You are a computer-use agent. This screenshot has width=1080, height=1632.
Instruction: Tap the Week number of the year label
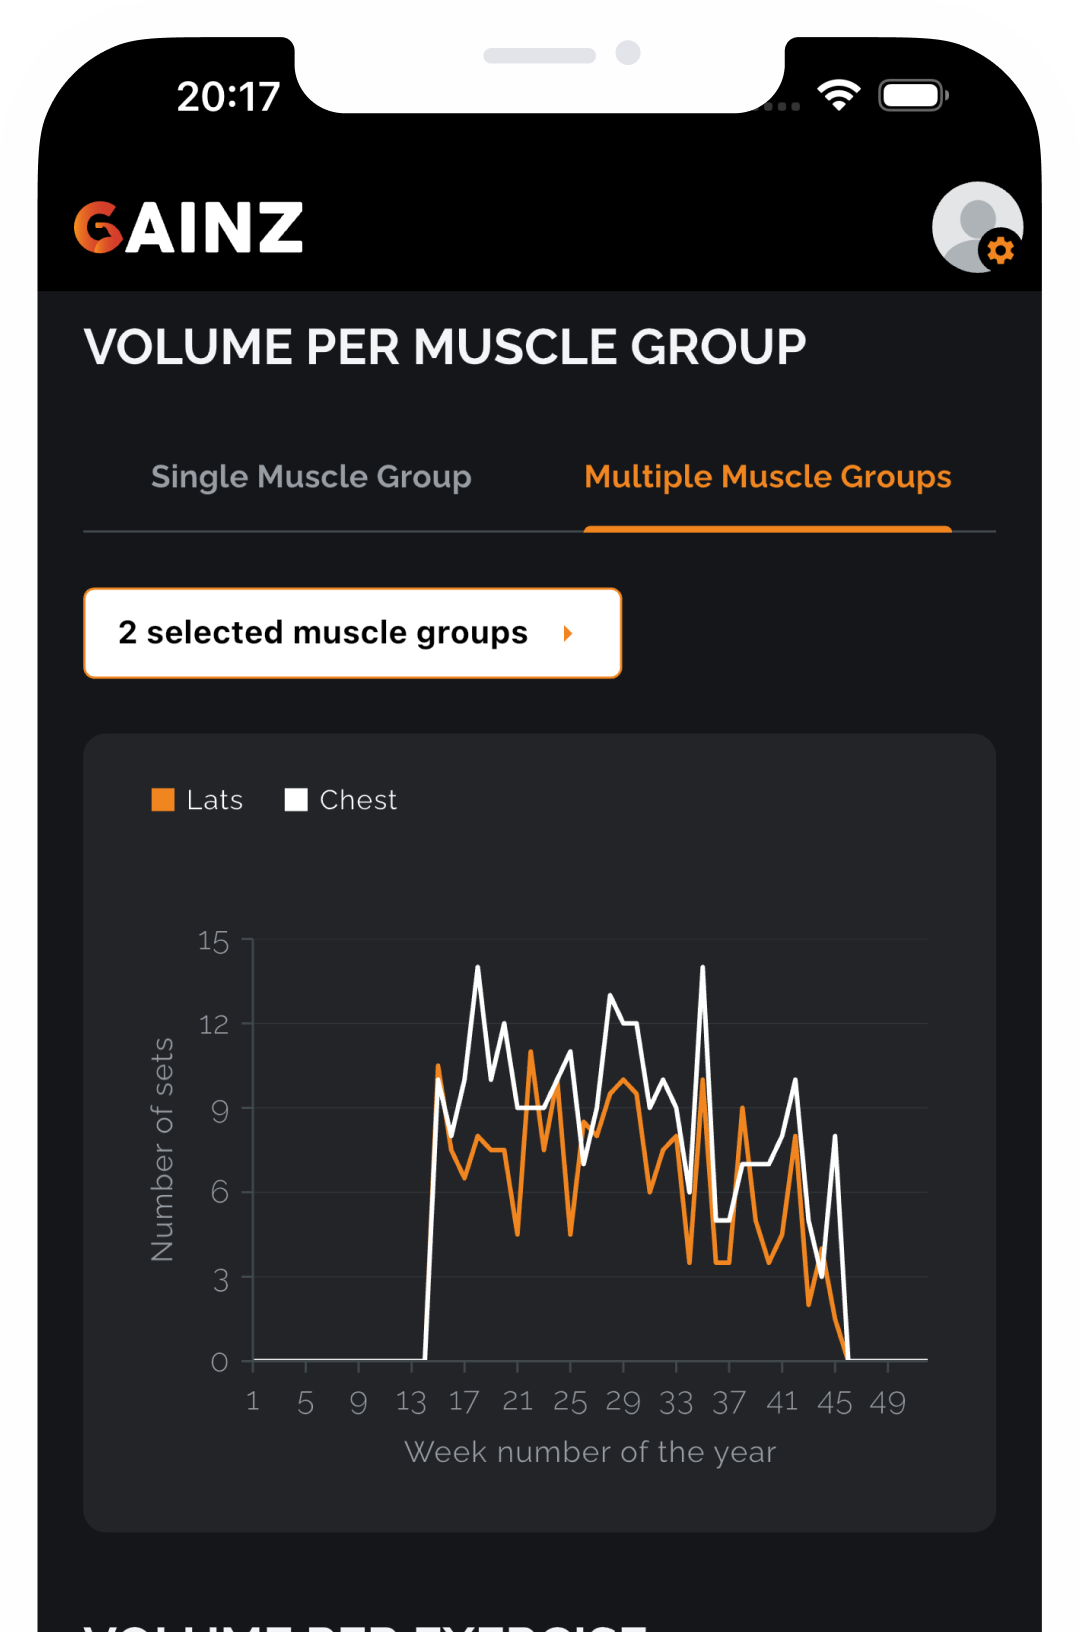[x=590, y=1452]
